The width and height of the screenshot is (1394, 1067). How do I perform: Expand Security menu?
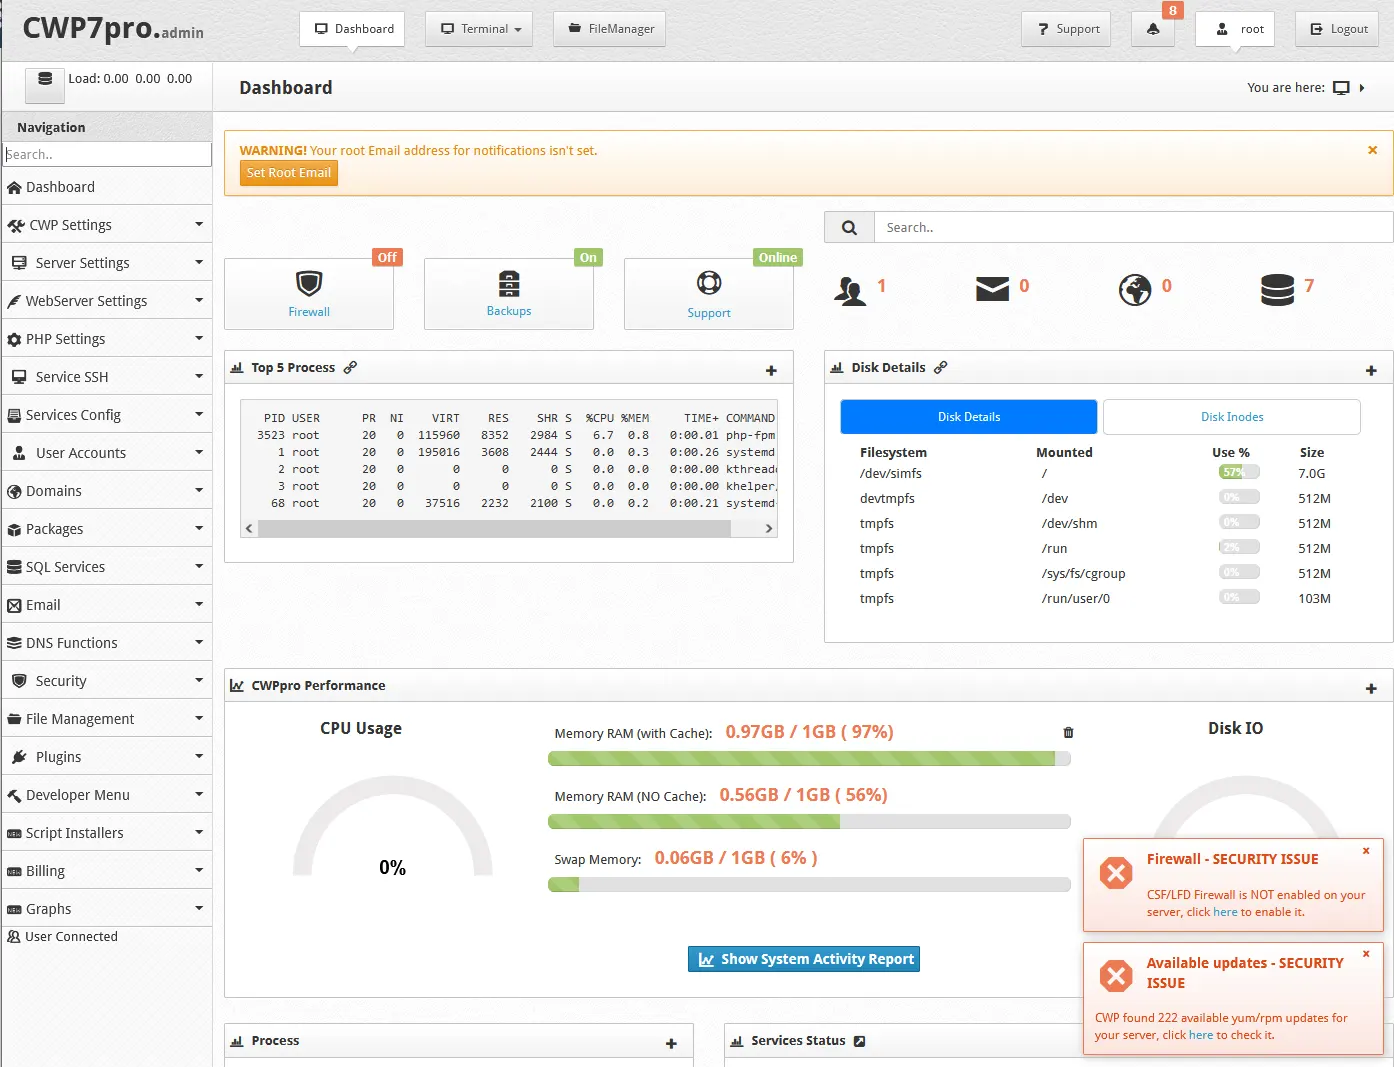(106, 681)
